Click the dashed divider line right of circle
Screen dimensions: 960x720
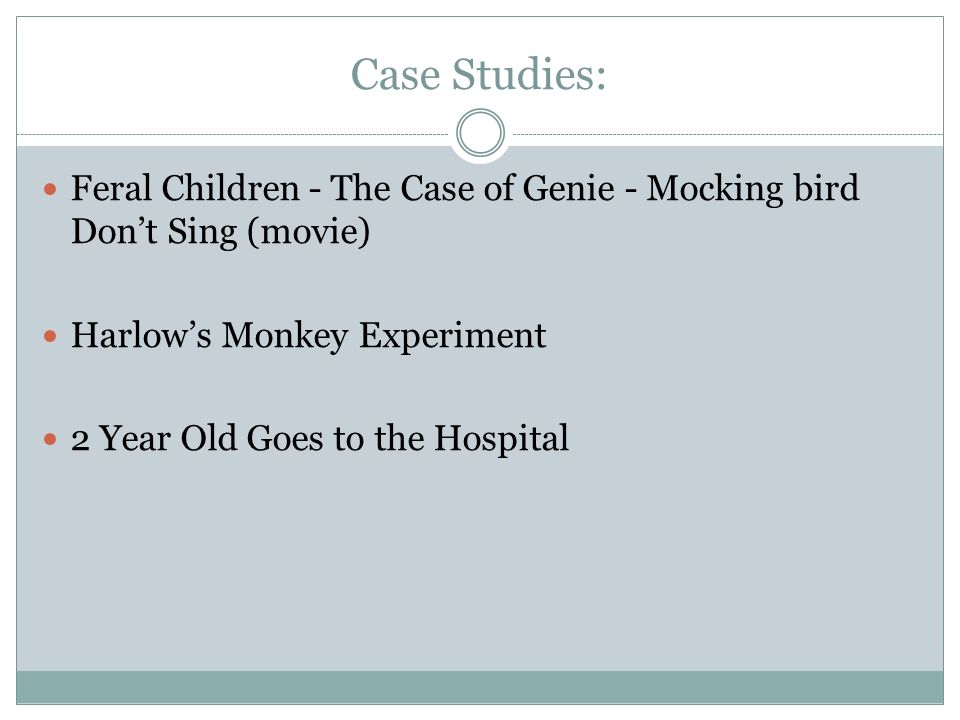(728, 134)
